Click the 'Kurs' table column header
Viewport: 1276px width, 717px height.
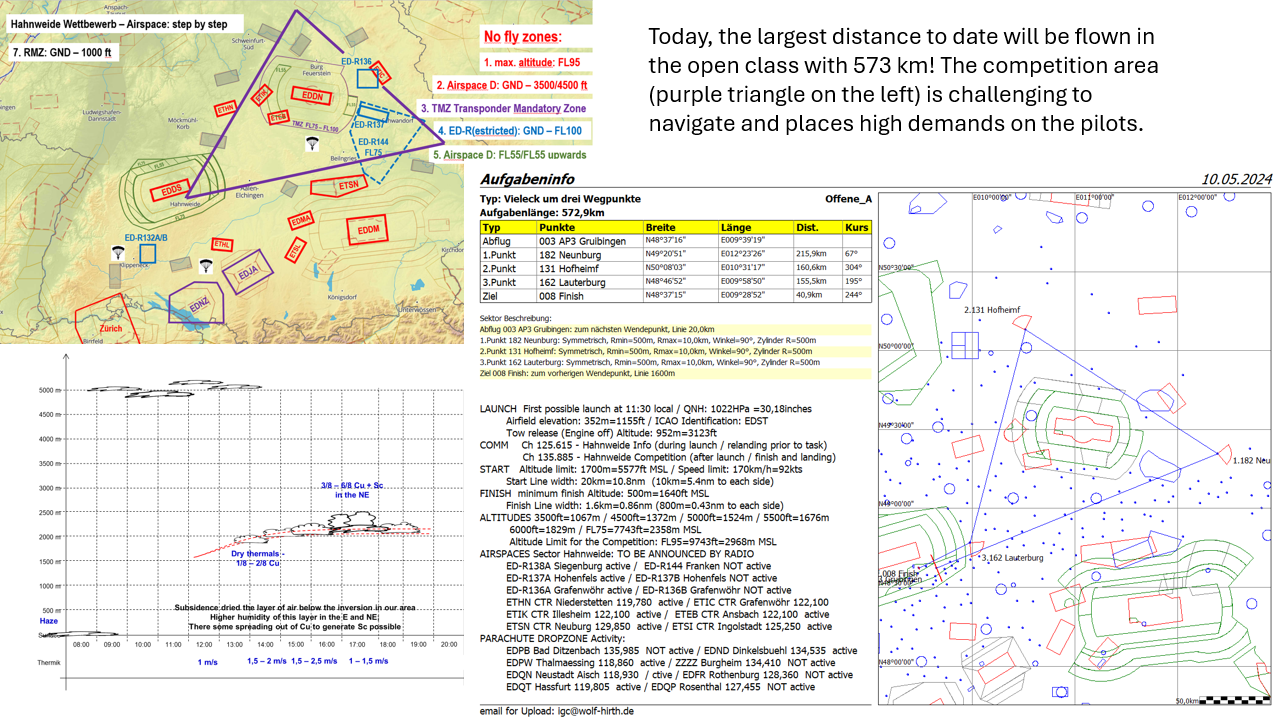[x=857, y=227]
